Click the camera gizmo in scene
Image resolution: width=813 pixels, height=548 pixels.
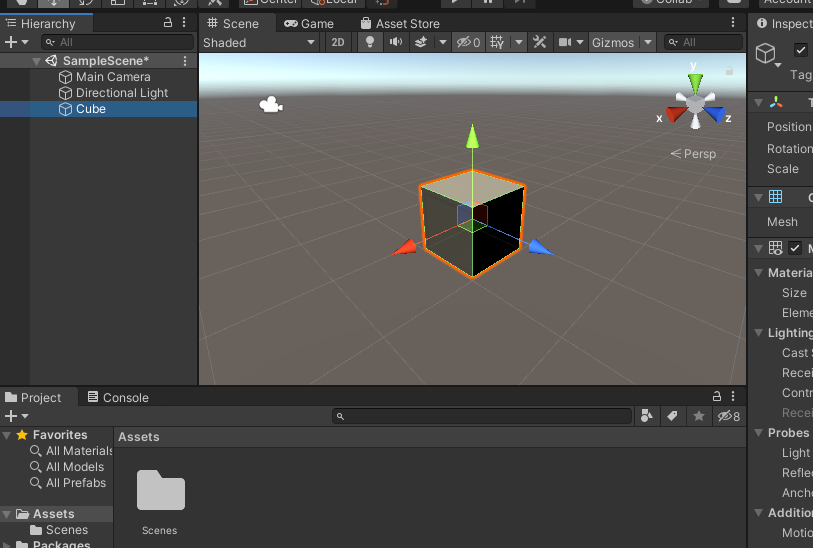pyautogui.click(x=271, y=105)
